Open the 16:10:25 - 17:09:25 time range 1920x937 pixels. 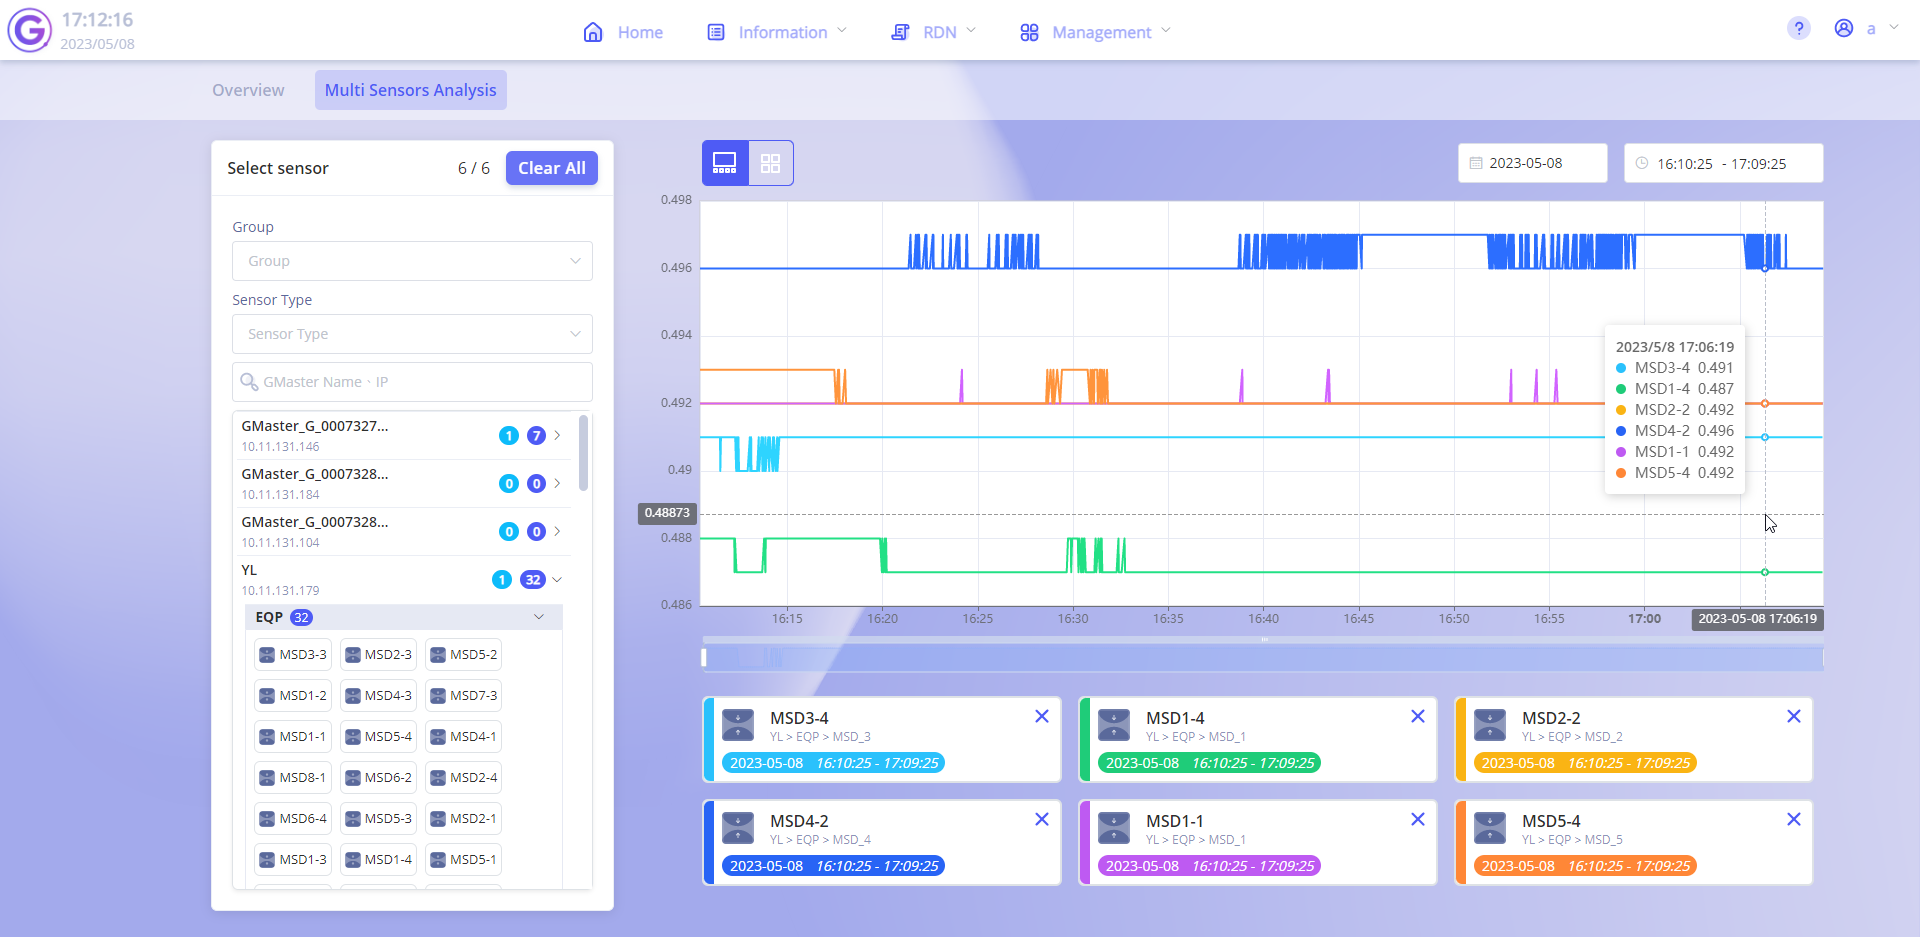click(x=1723, y=163)
